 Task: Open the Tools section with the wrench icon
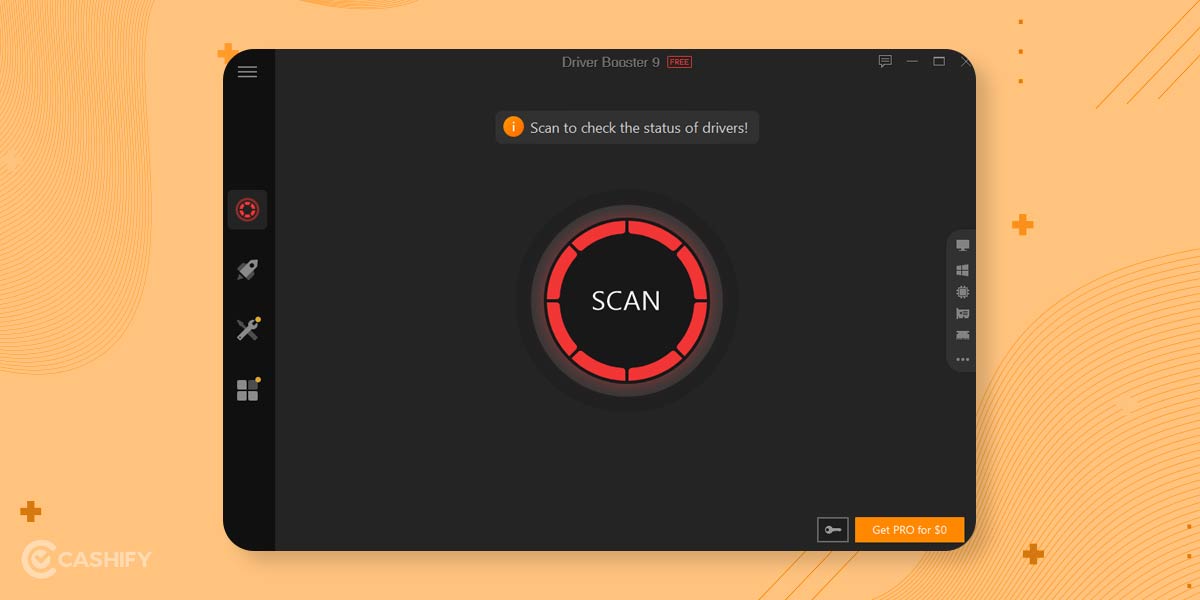(x=247, y=330)
